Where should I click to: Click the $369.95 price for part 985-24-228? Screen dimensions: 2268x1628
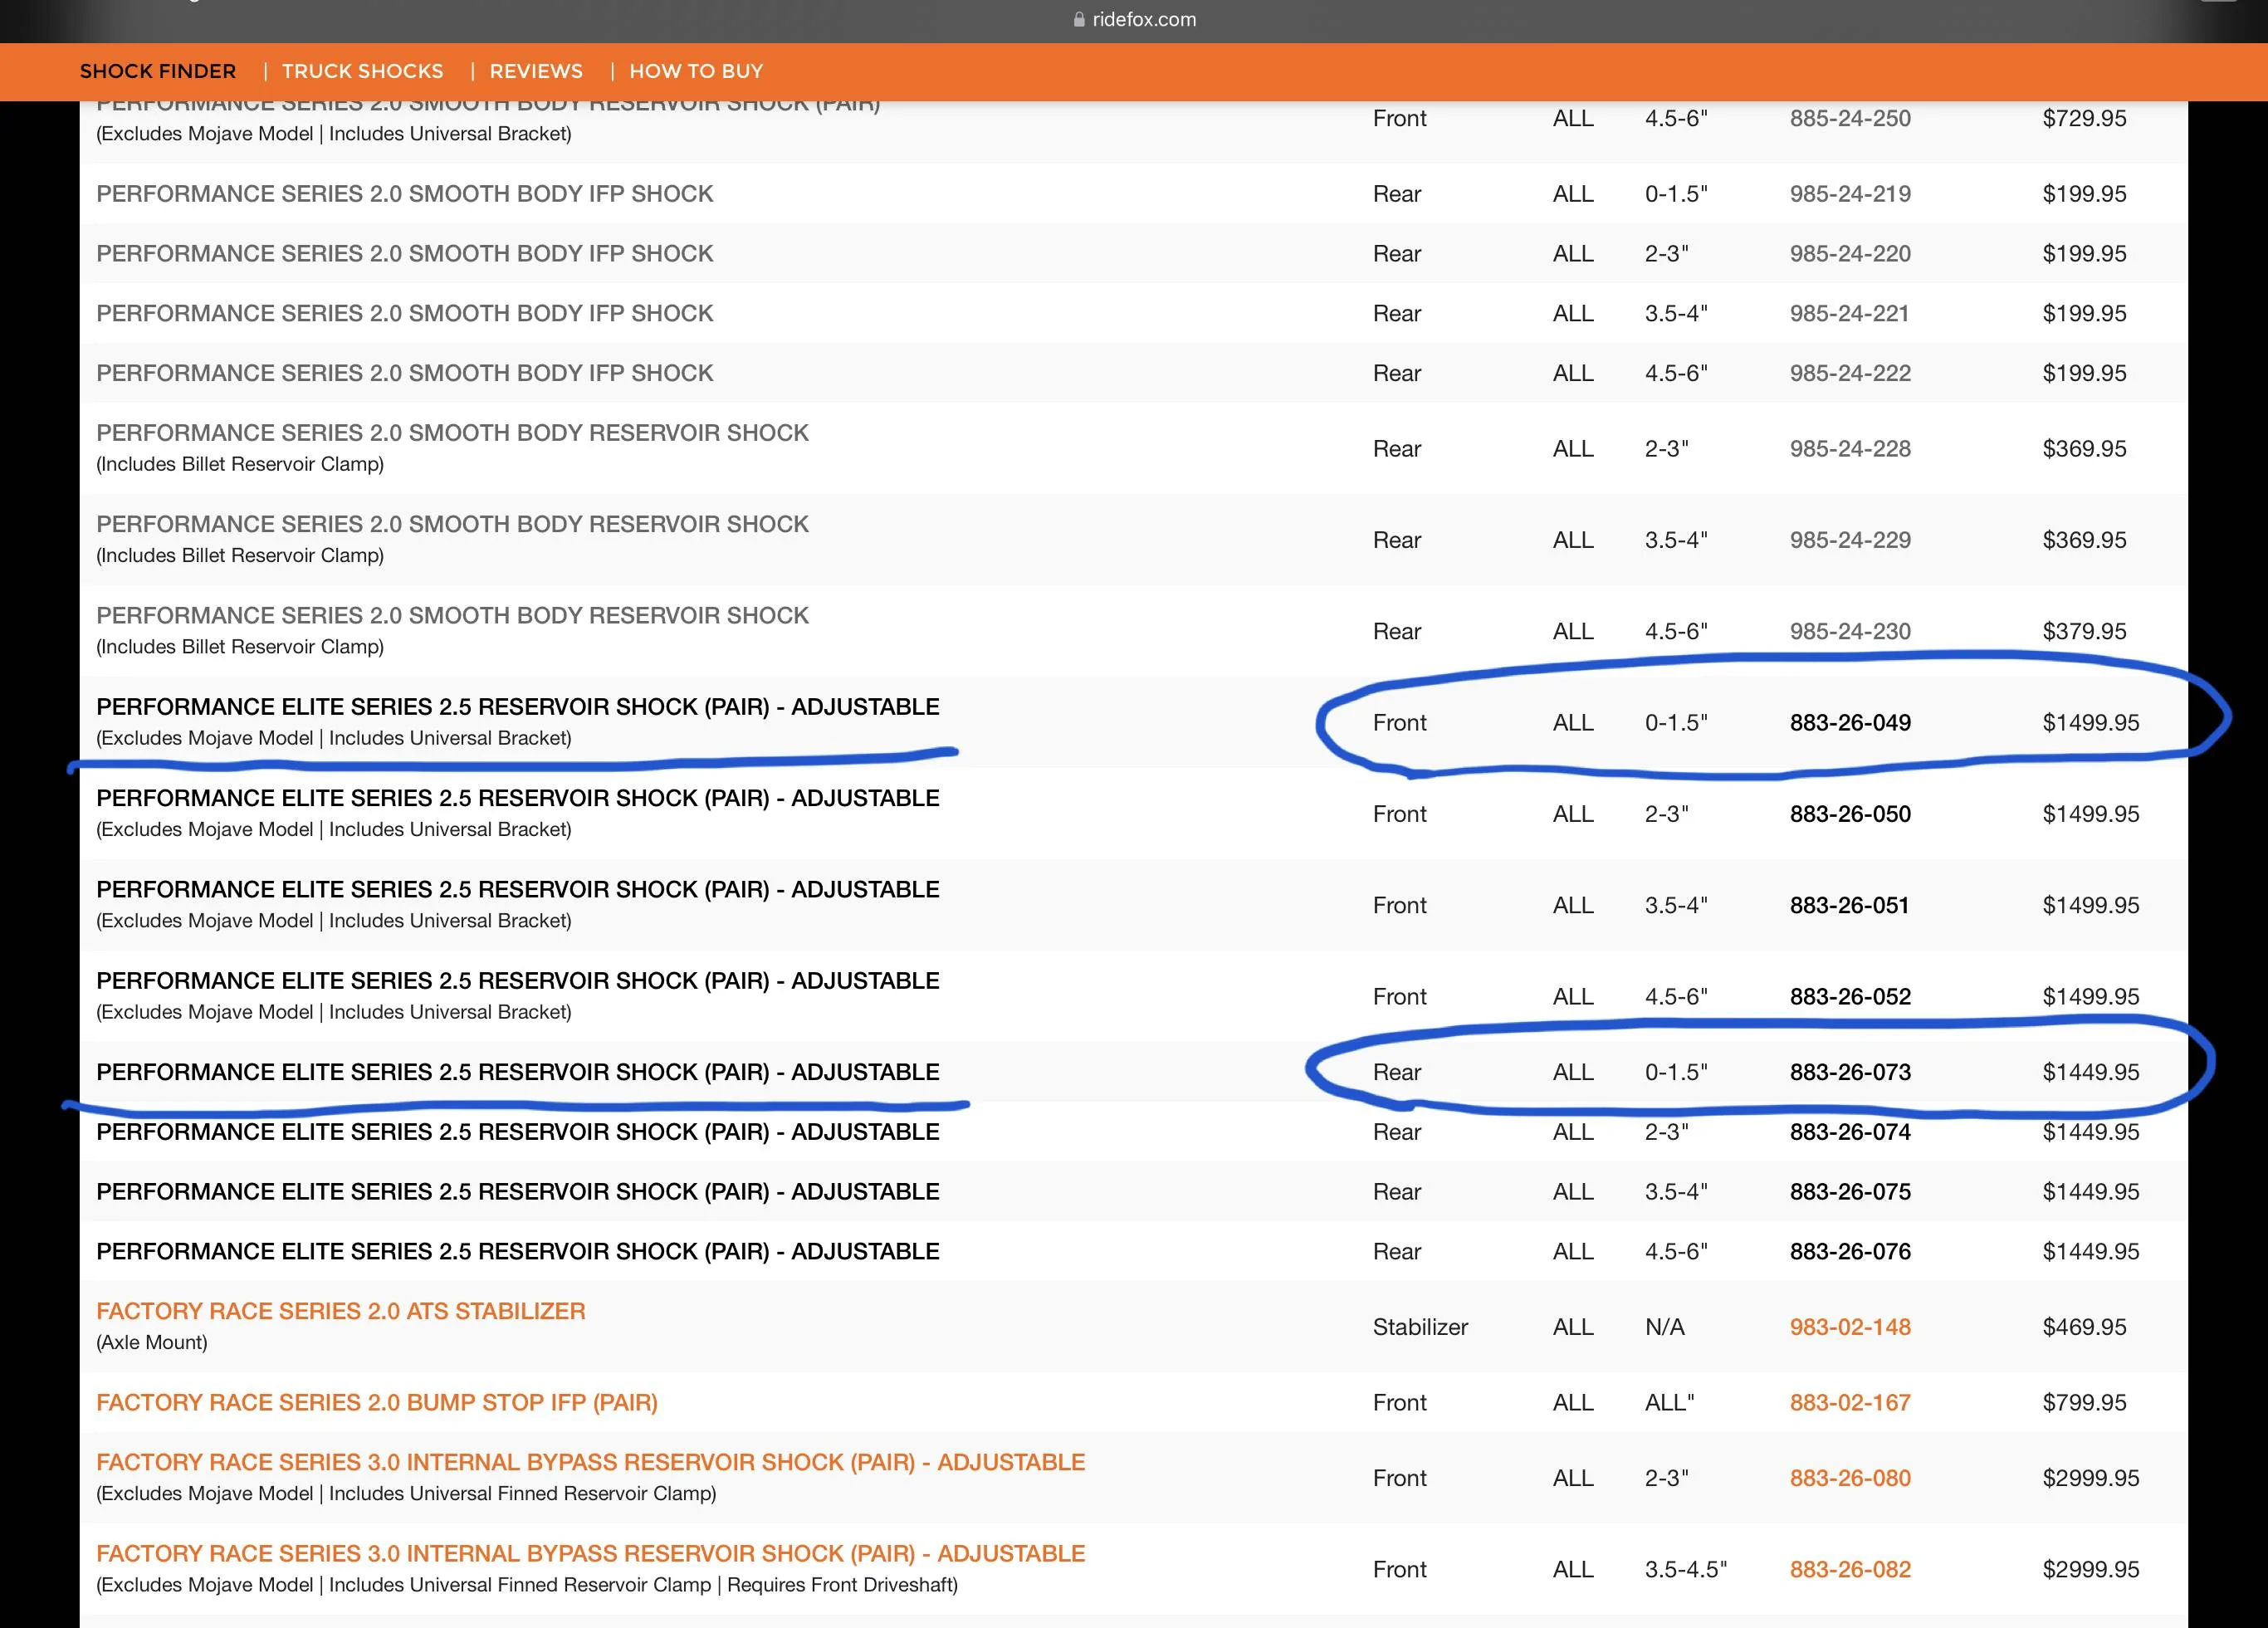tap(2084, 449)
